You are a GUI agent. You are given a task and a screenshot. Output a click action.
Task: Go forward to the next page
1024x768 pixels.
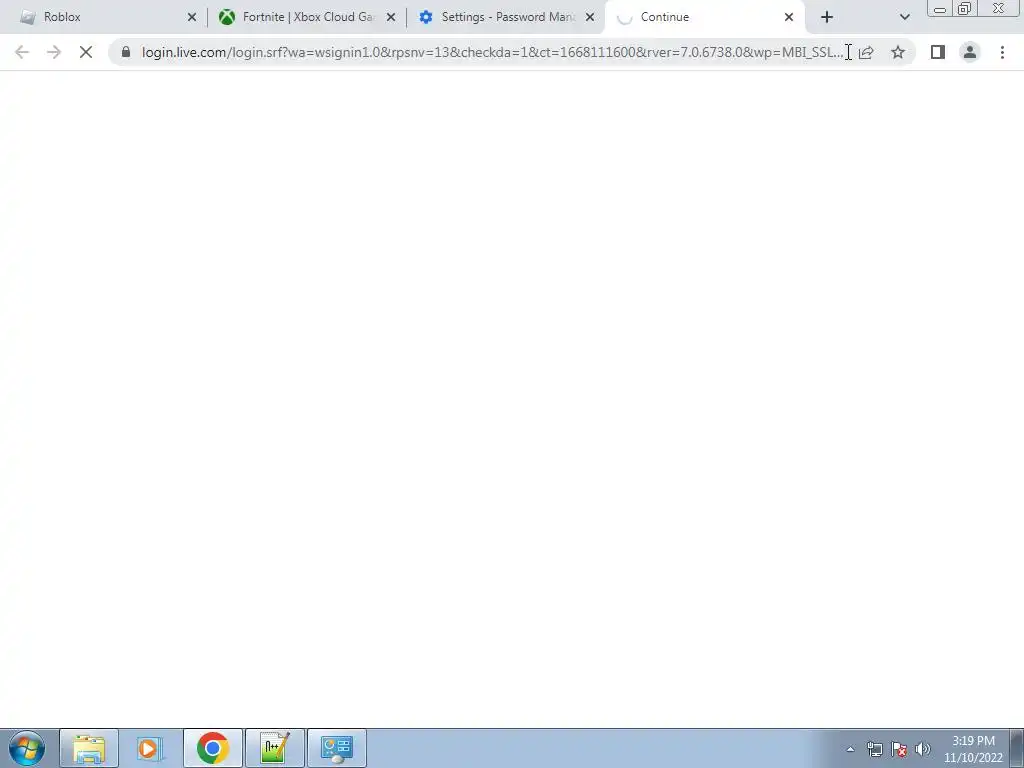(54, 52)
